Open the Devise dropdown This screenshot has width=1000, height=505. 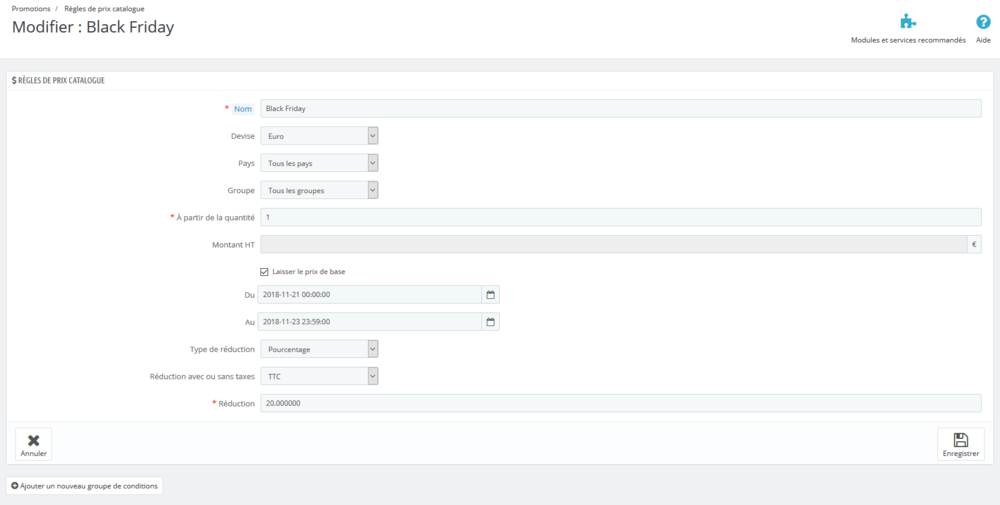click(319, 136)
